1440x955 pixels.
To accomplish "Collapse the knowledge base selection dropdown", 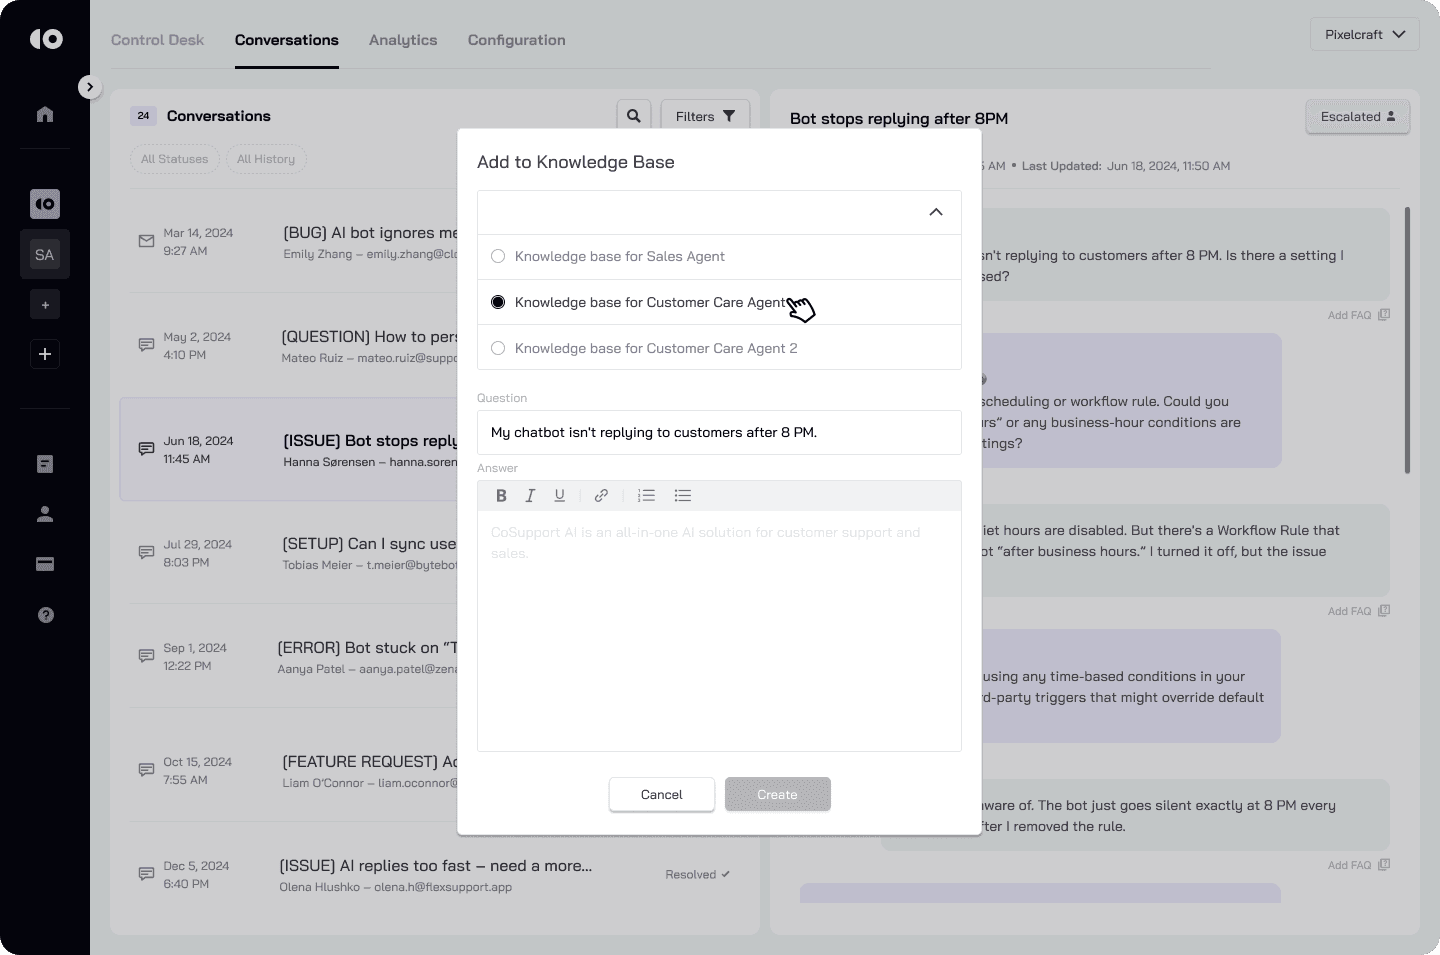I will [936, 212].
